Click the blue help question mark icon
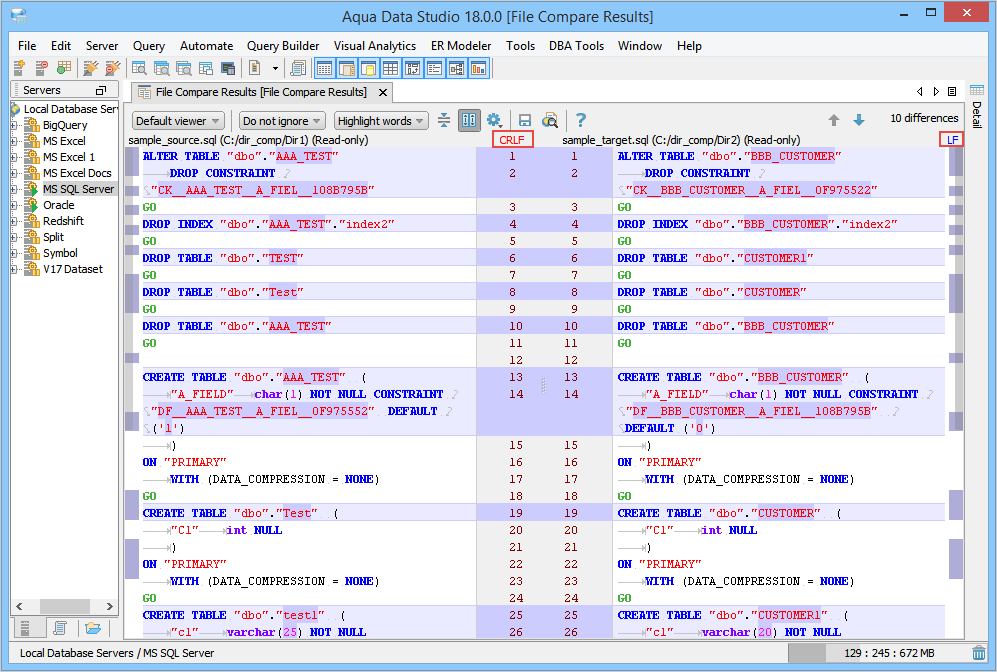Screen dimensions: 997x672 tap(580, 120)
